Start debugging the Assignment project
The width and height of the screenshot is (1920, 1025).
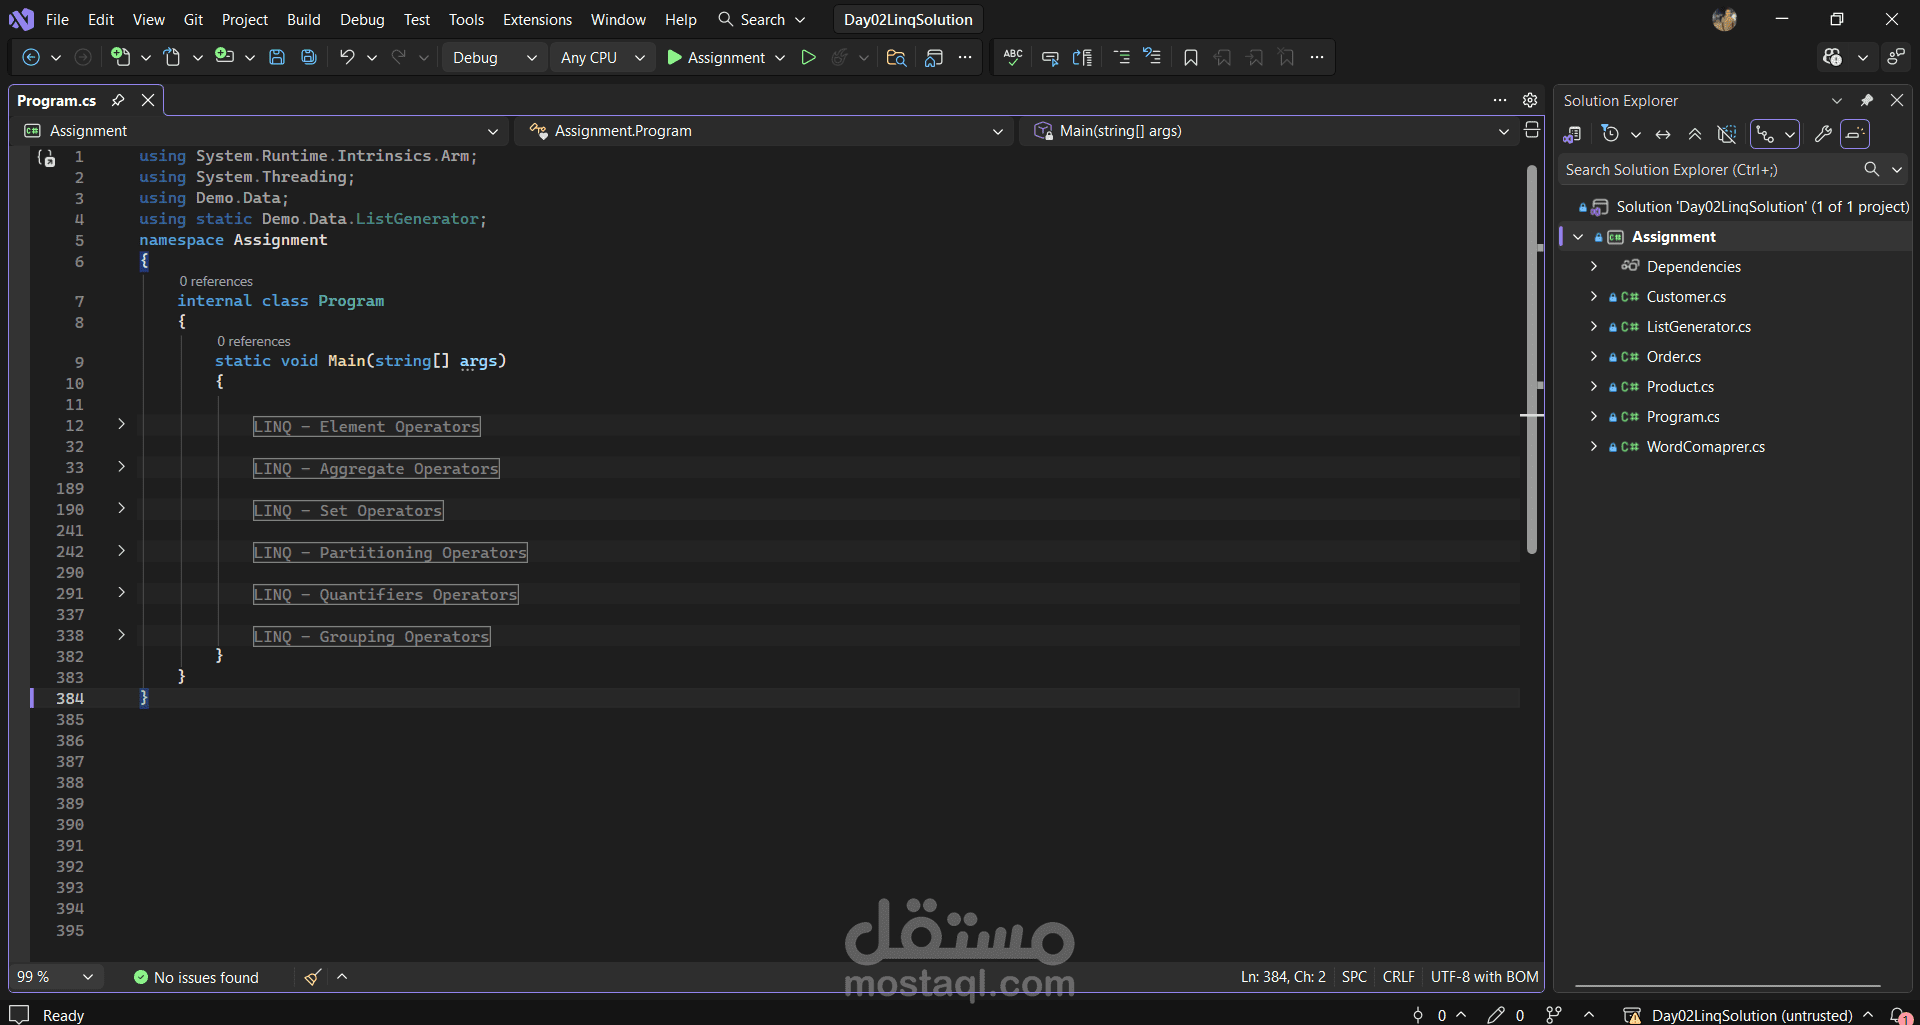click(x=716, y=58)
